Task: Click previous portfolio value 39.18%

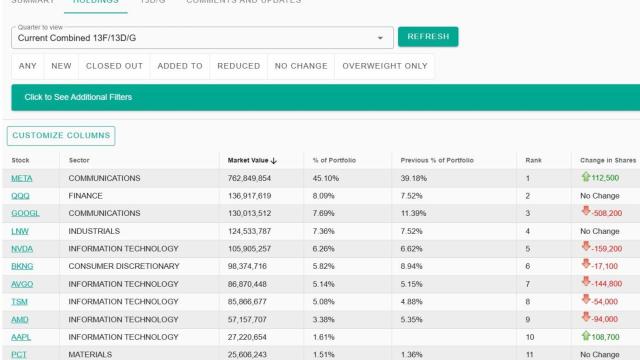Action: (x=413, y=178)
